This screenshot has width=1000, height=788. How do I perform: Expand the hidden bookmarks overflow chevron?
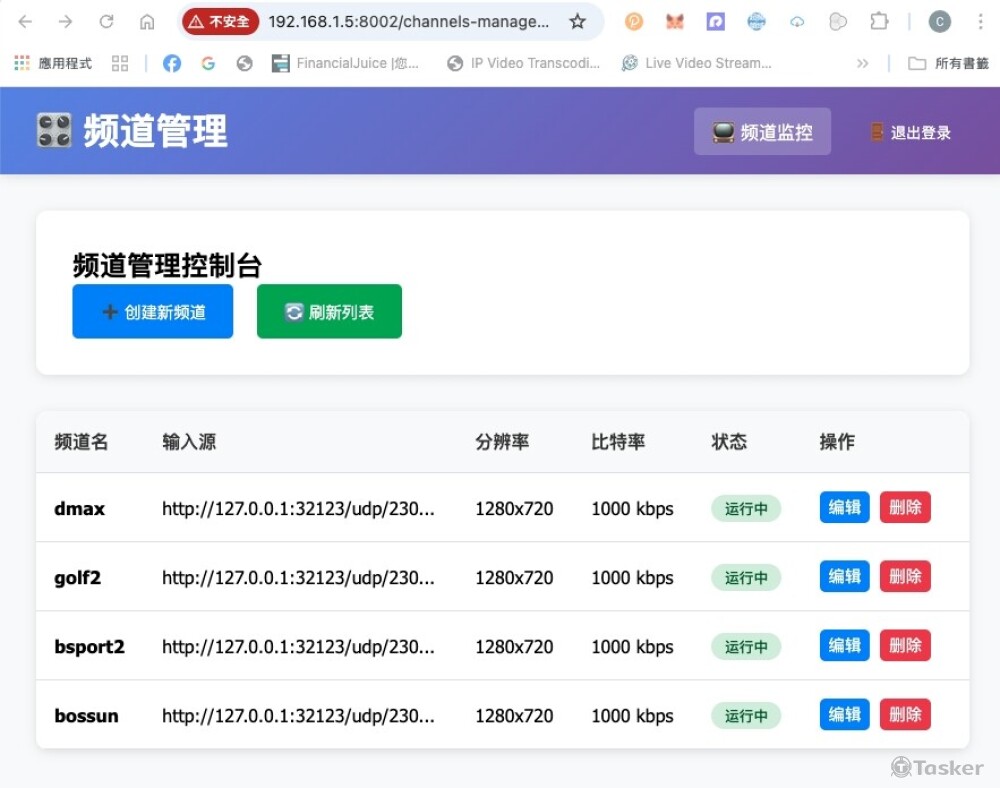pos(863,63)
